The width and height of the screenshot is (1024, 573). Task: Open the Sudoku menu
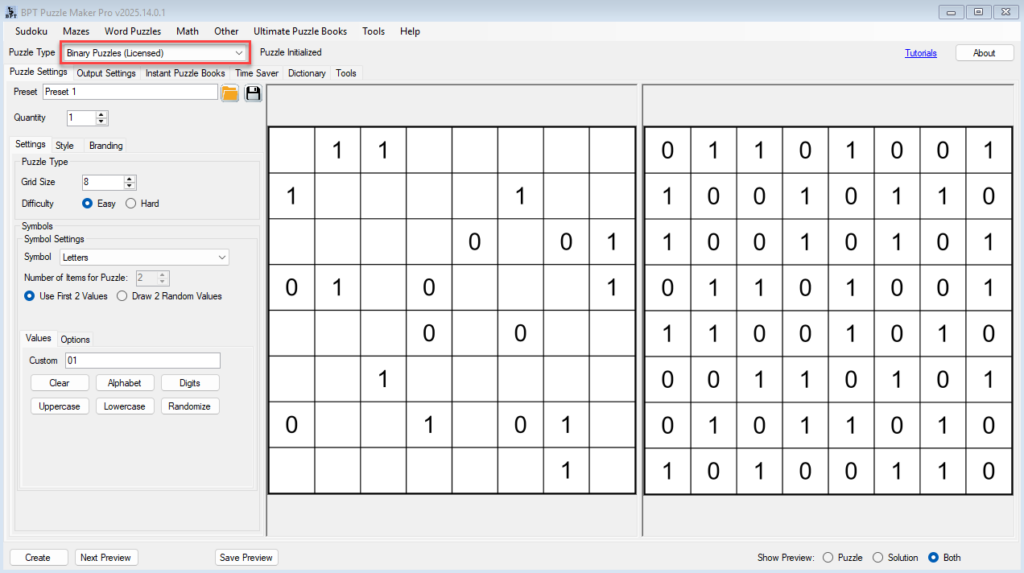click(x=31, y=31)
